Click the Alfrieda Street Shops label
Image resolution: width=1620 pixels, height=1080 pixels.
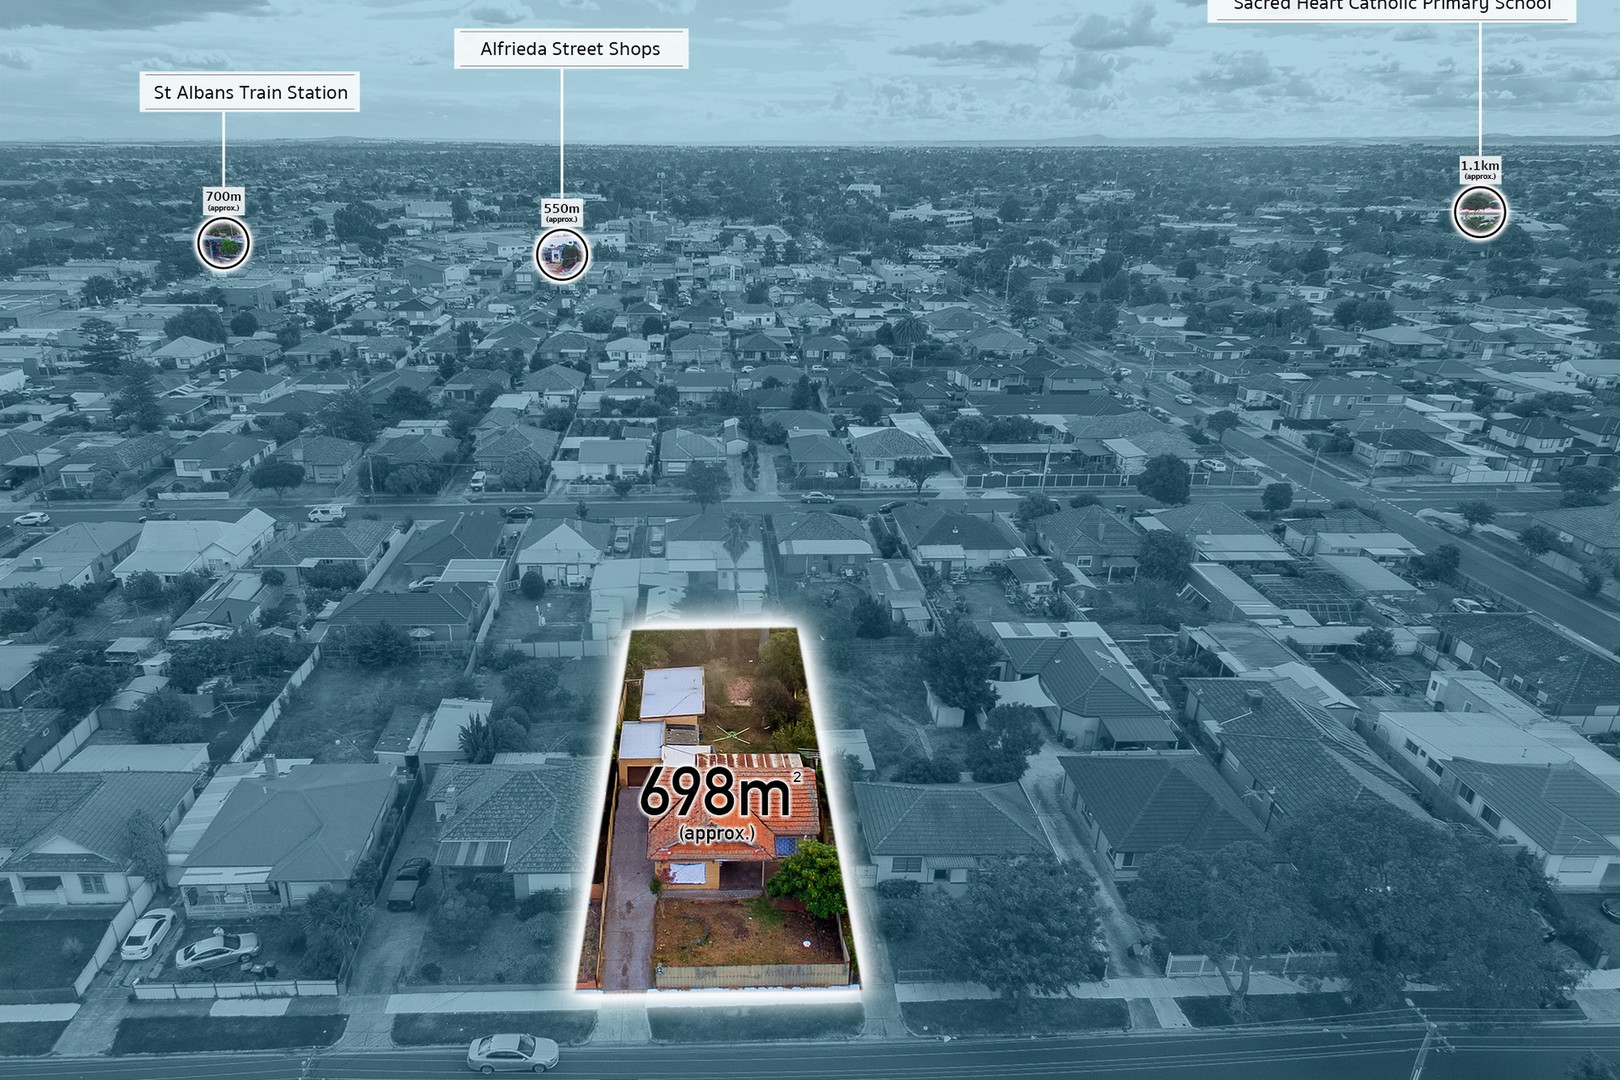coord(571,49)
